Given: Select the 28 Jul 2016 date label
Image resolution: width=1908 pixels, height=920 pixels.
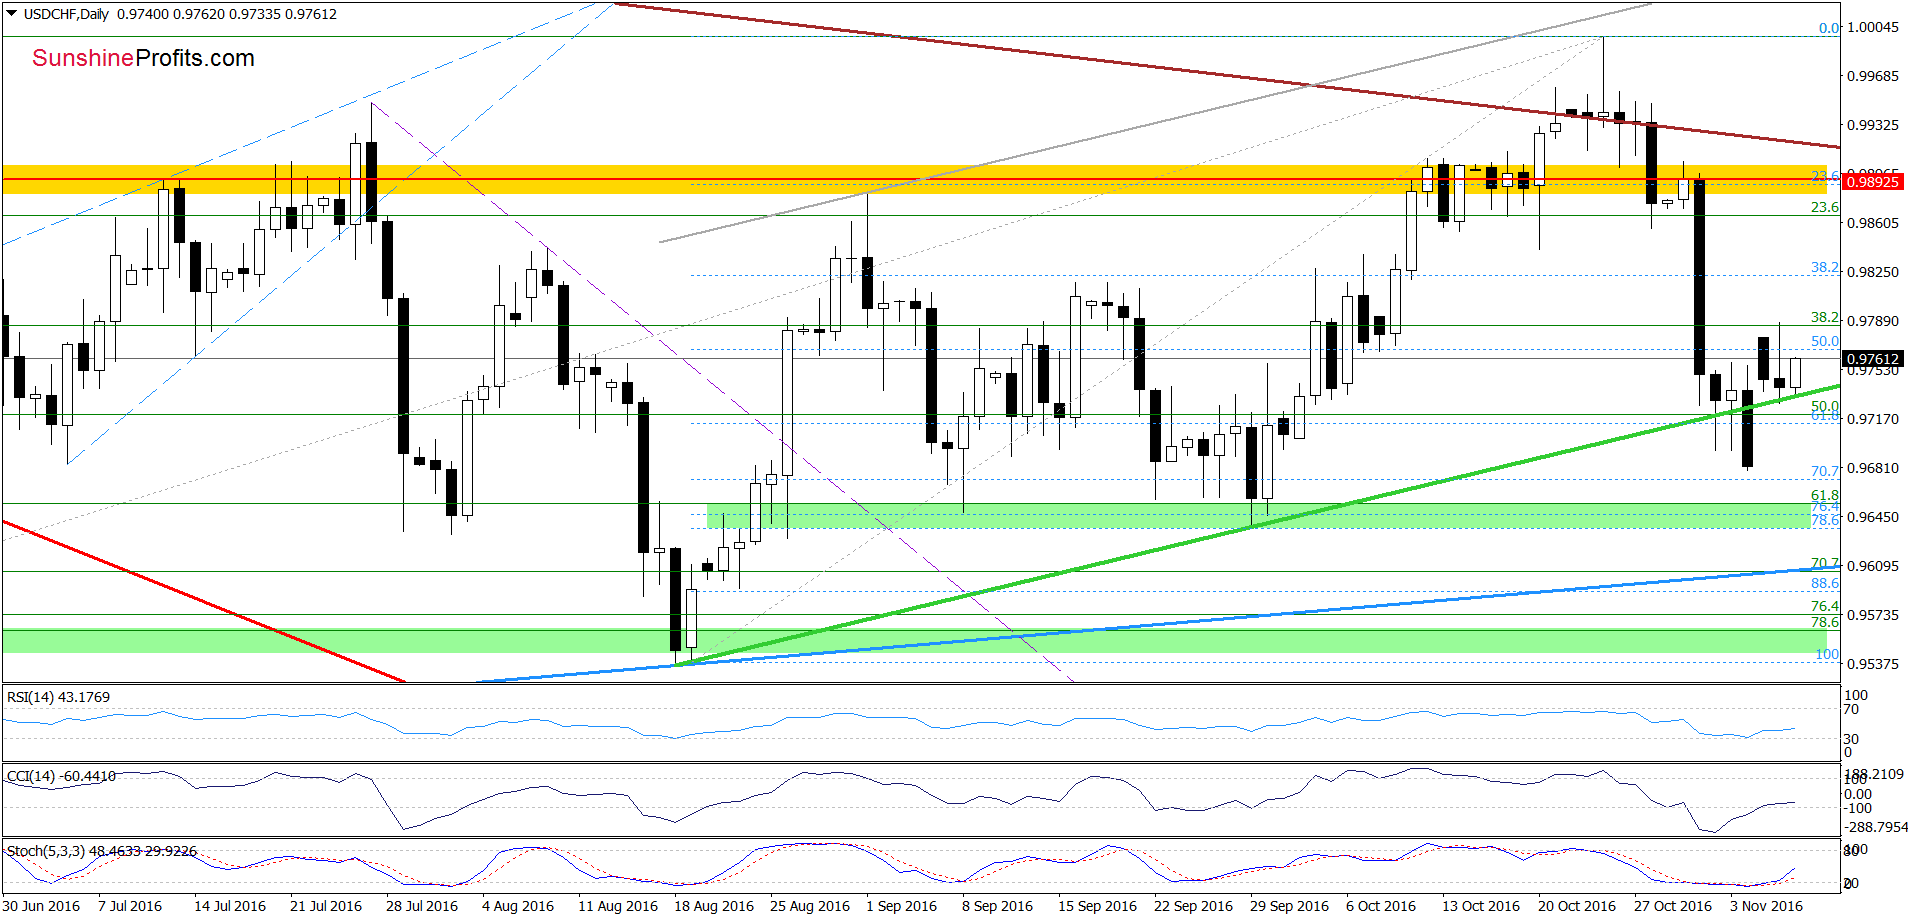Looking at the screenshot, I should pos(422,906).
